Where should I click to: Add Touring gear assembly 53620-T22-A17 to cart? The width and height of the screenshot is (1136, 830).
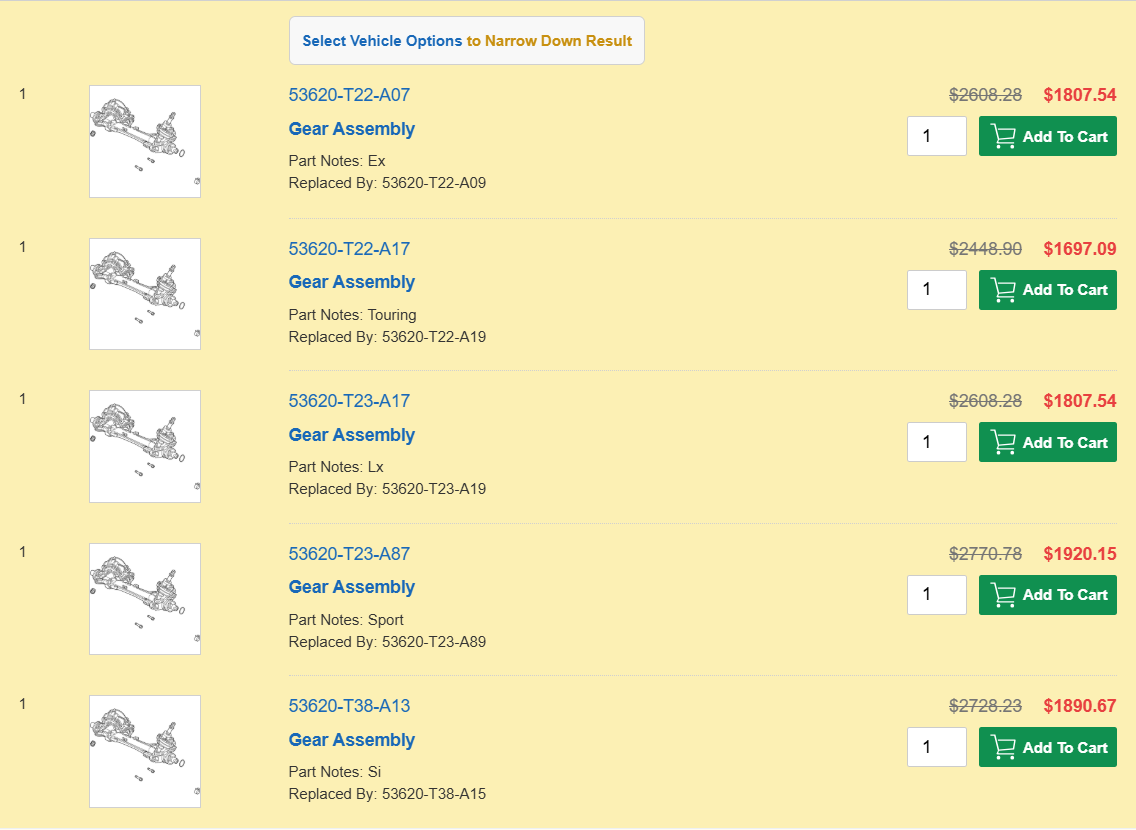(x=1047, y=290)
